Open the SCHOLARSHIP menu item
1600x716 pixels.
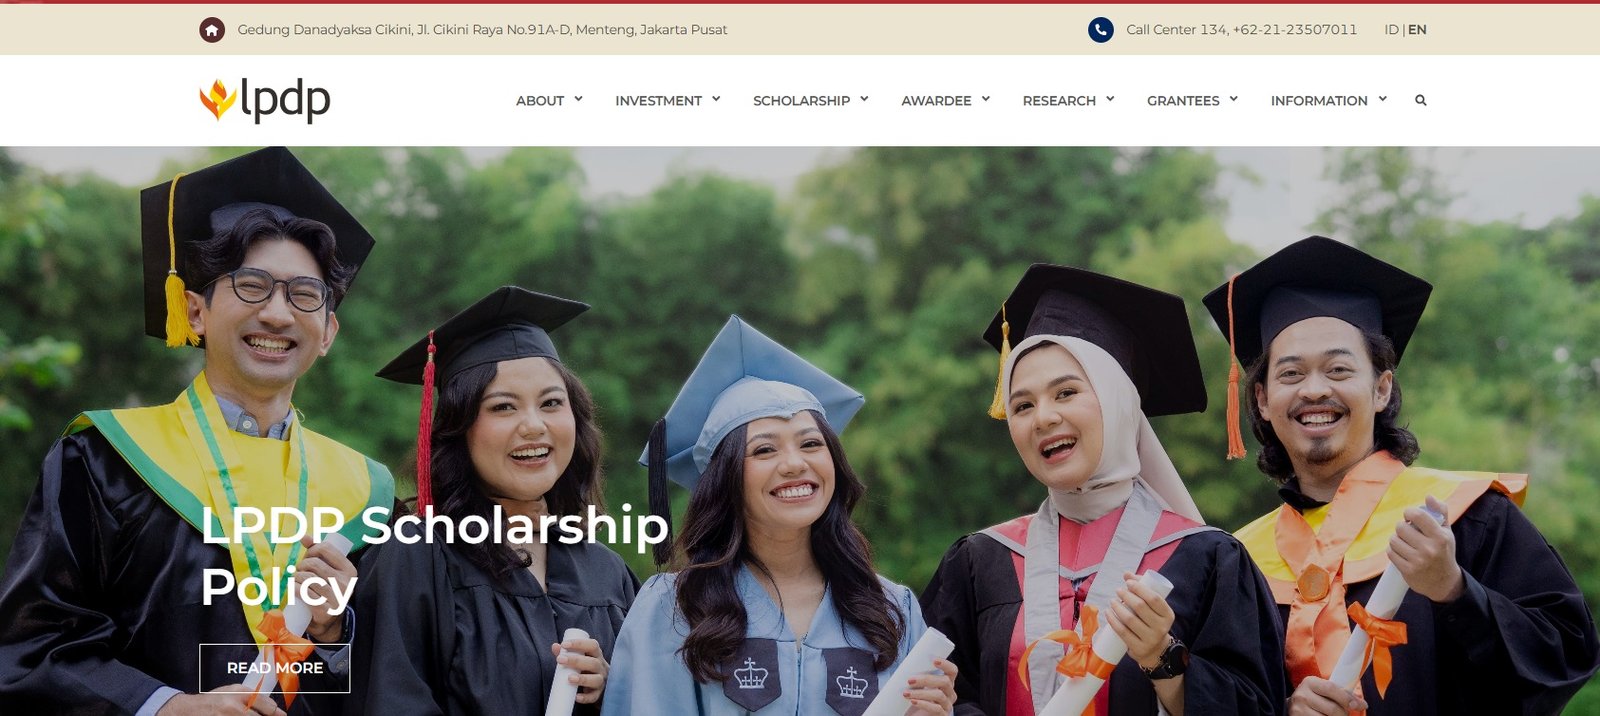tap(801, 101)
